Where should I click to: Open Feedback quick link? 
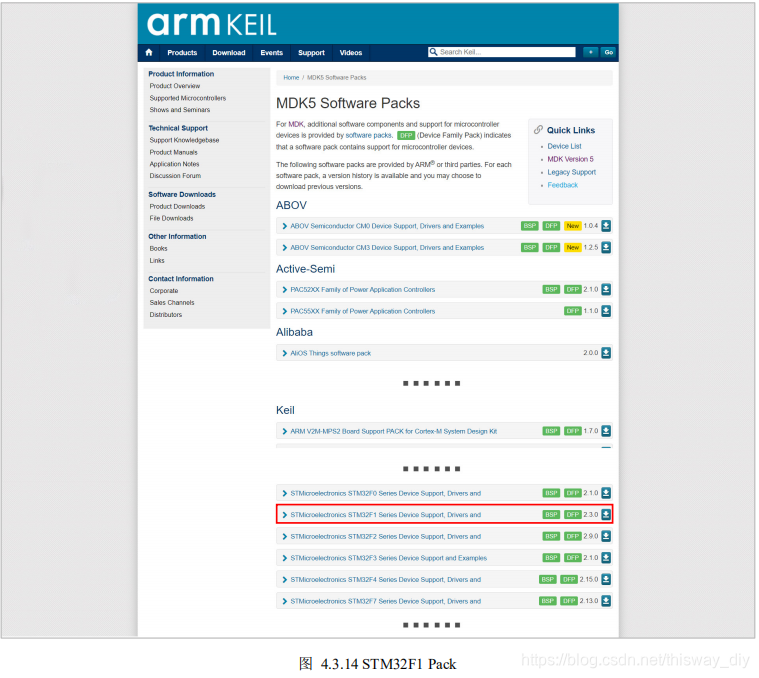[562, 185]
